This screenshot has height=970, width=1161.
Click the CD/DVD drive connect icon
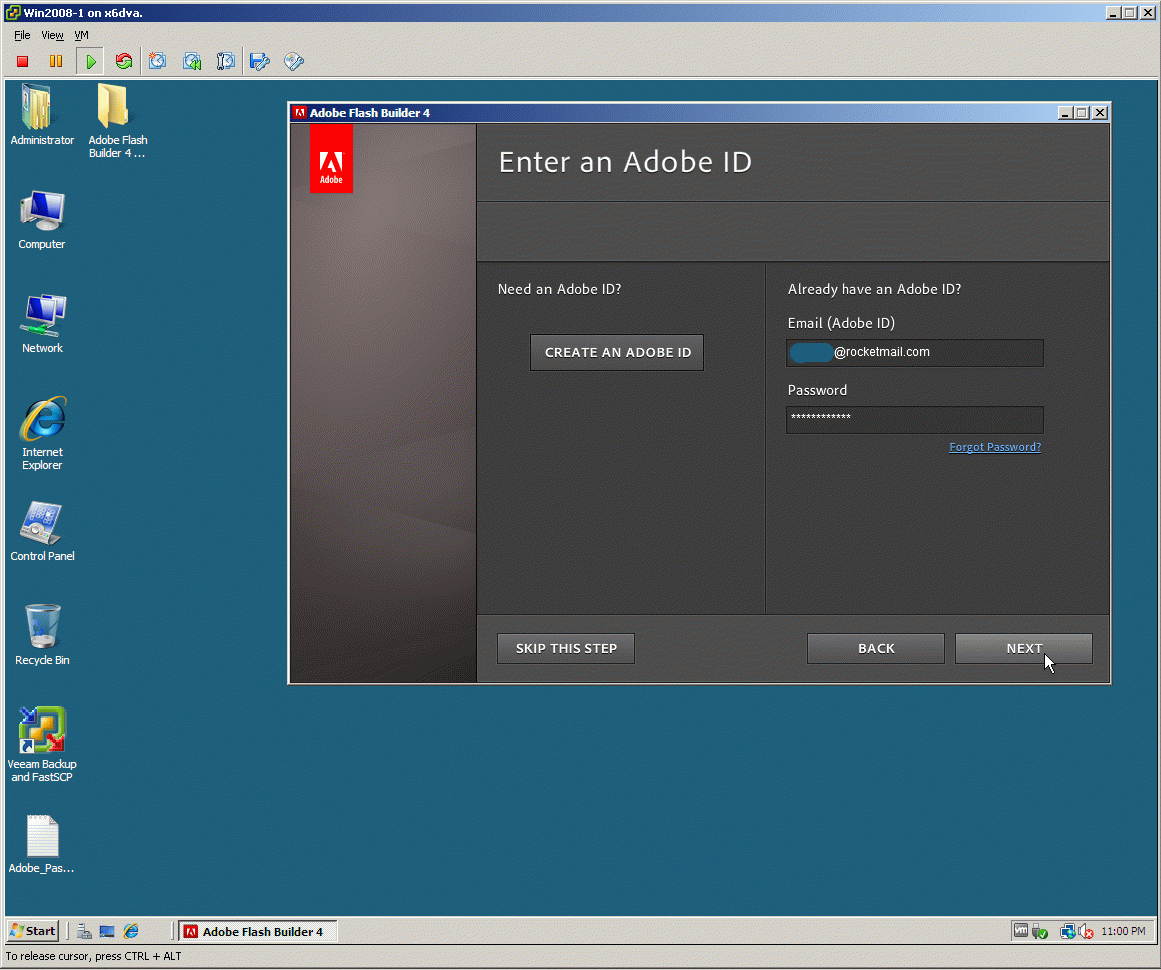click(x=294, y=61)
